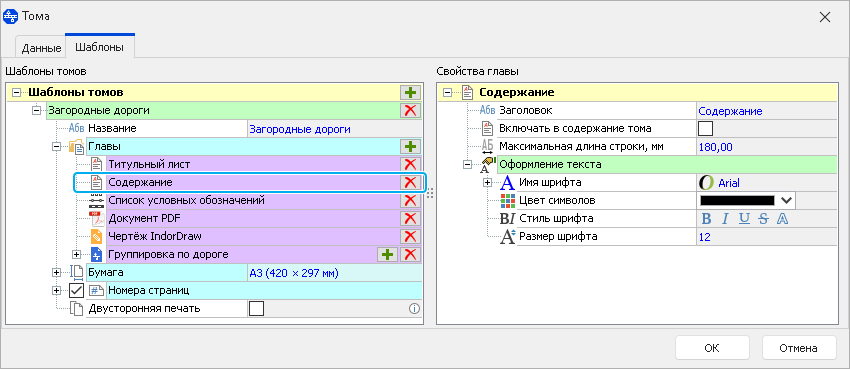Delete the Титульный лист chapter
850x369 pixels.
coord(410,165)
